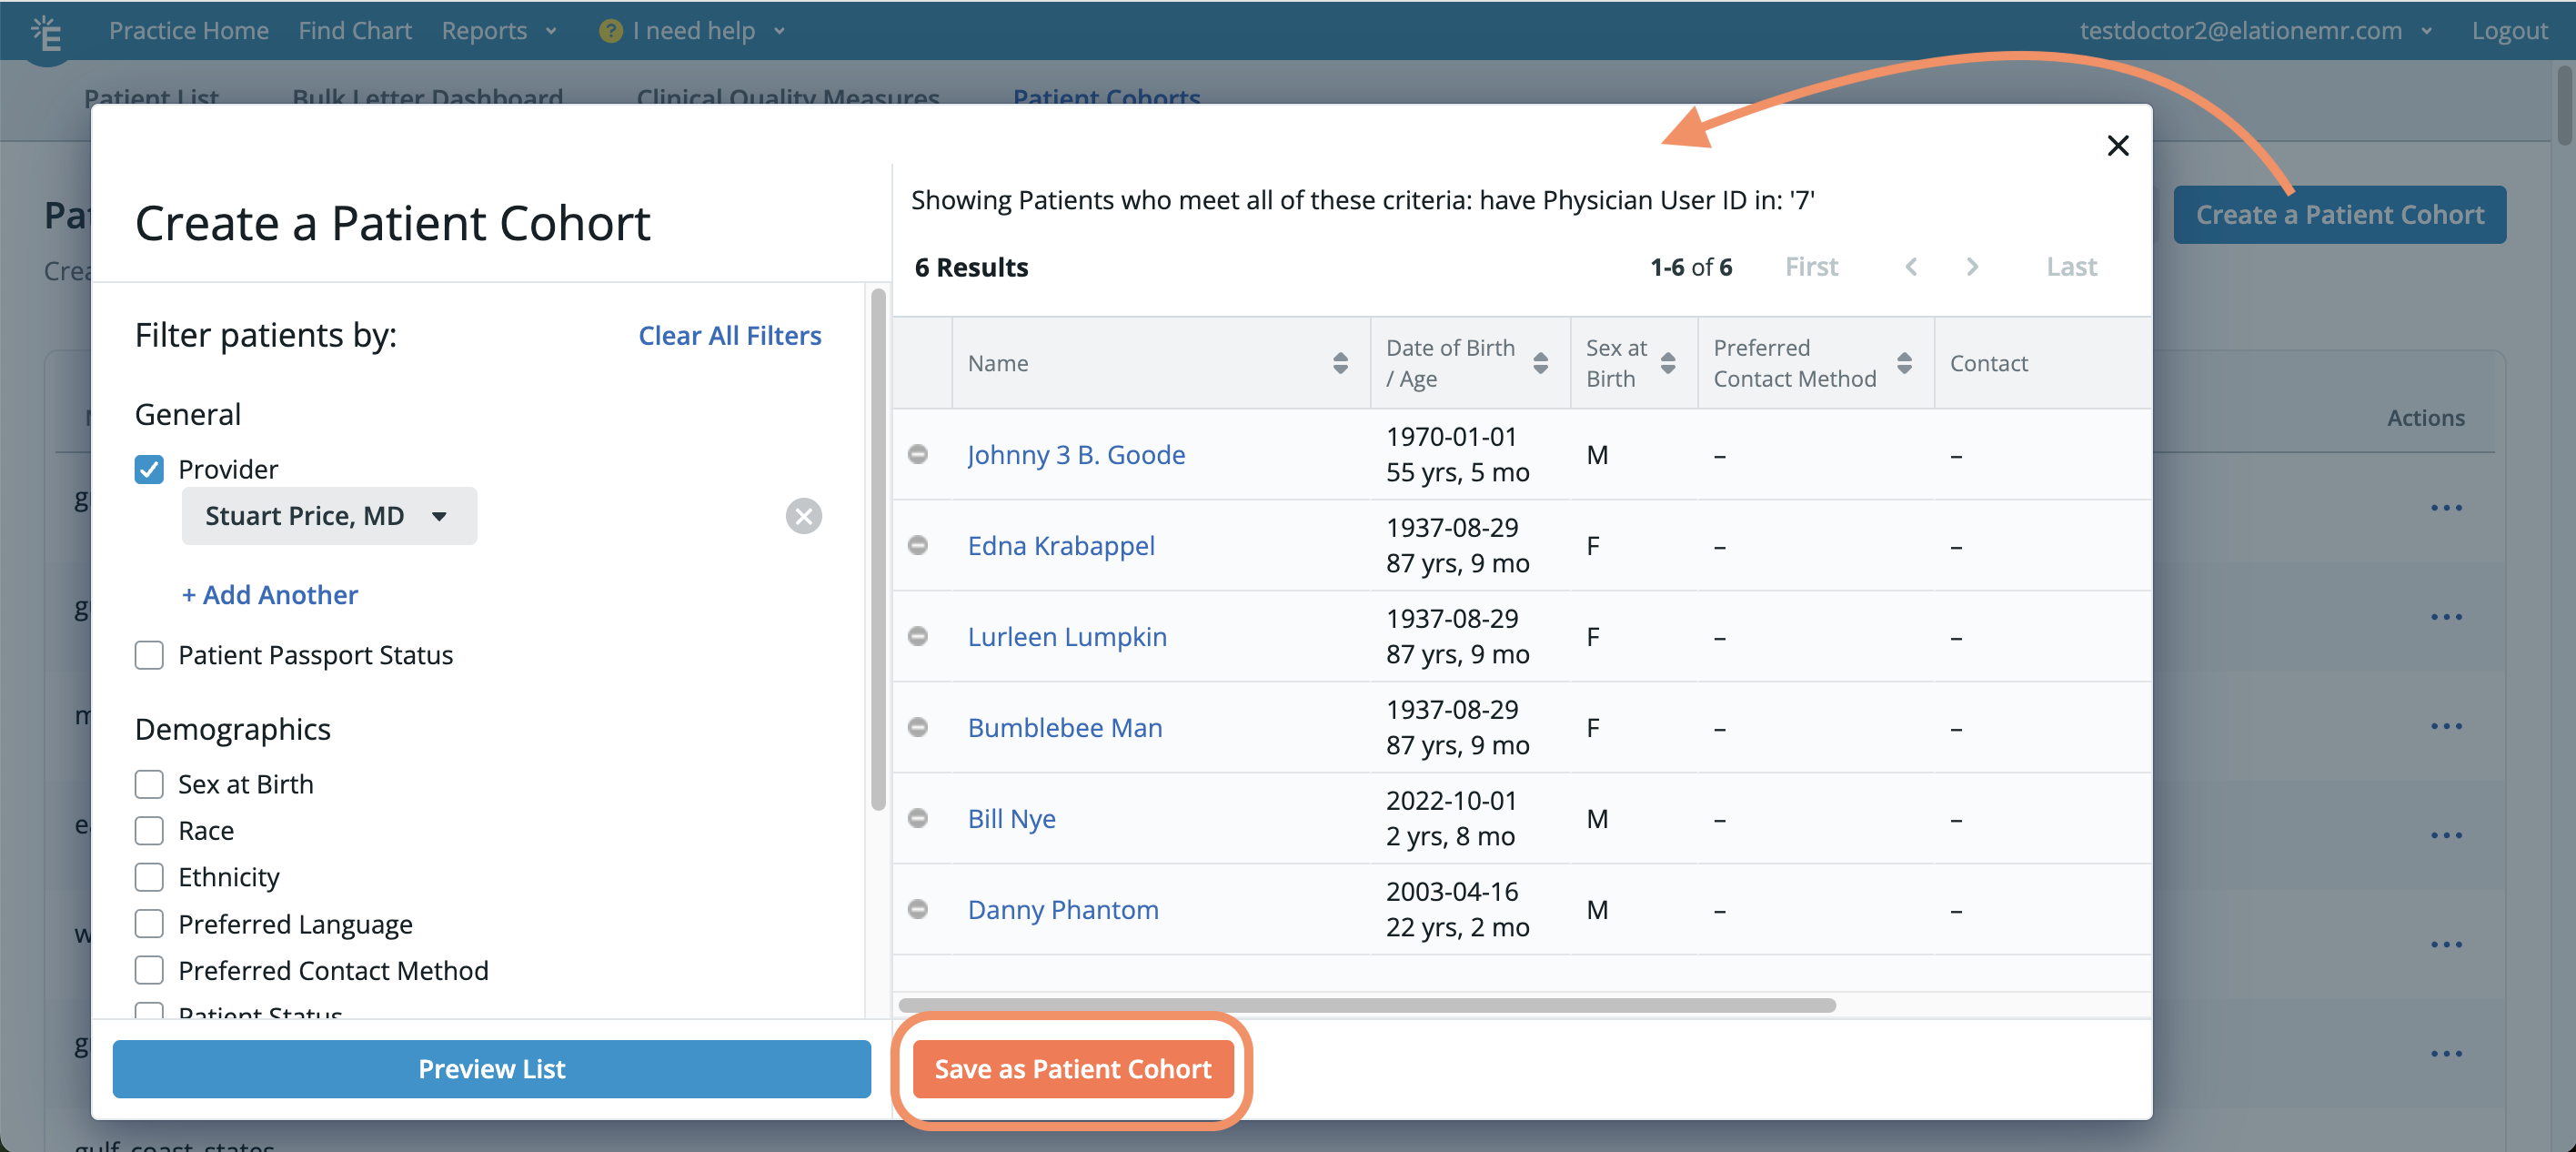Sort results by Name column arrows
This screenshot has width=2576, height=1152.
point(1340,363)
